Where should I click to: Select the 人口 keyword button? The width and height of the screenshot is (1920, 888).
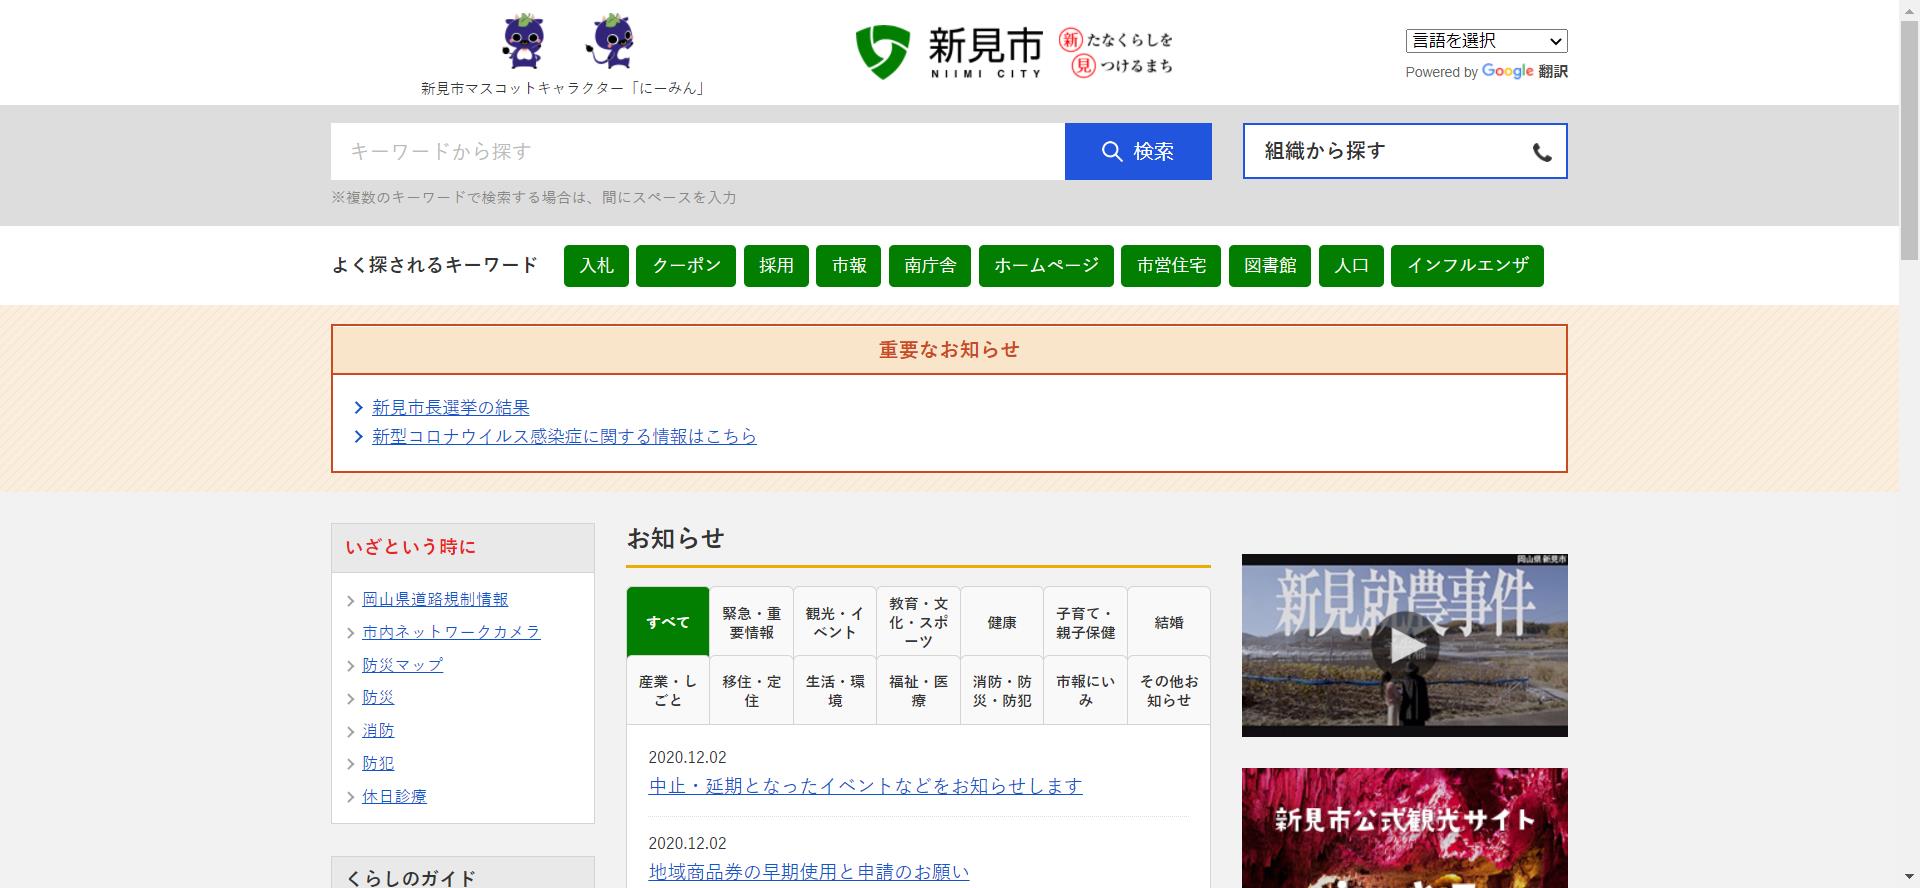(1351, 266)
